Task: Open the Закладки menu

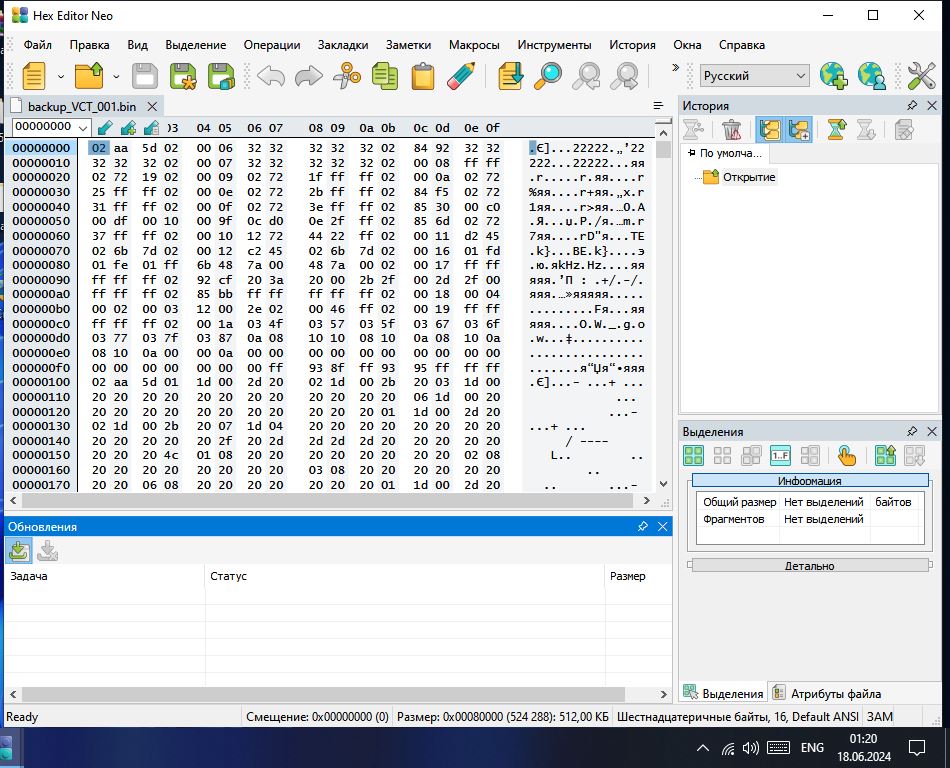Action: 343,45
